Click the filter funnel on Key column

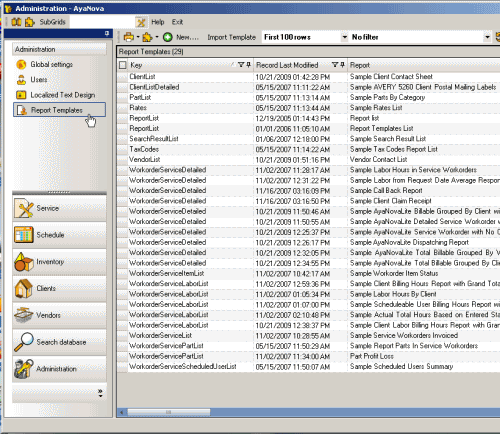241,65
